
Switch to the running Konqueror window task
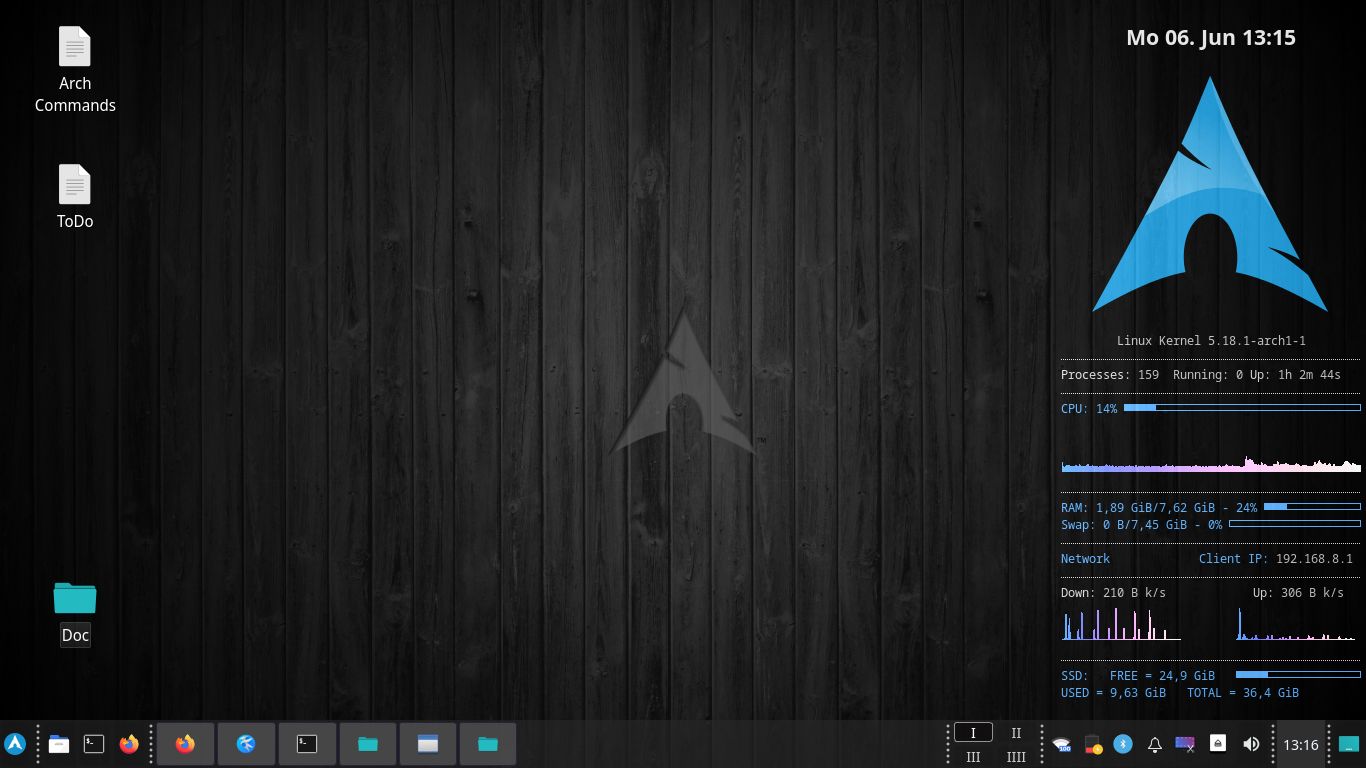tap(246, 744)
